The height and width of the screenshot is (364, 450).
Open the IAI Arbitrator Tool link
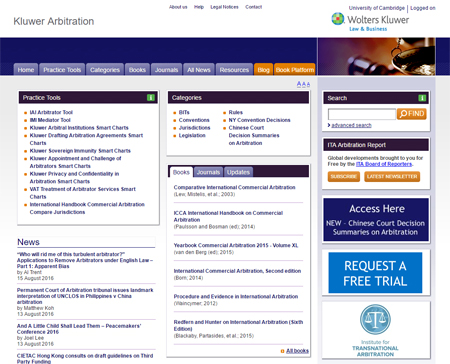(x=51, y=112)
